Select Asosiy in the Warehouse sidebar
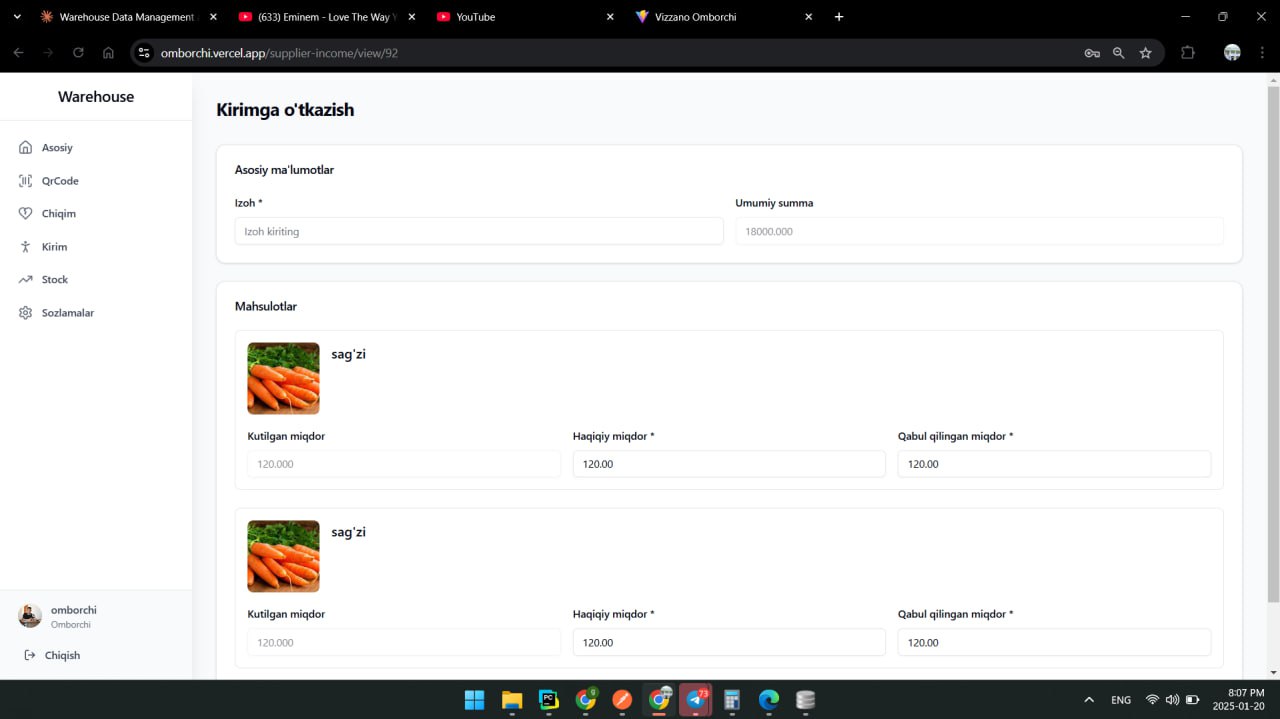This screenshot has height=719, width=1280. tap(57, 147)
